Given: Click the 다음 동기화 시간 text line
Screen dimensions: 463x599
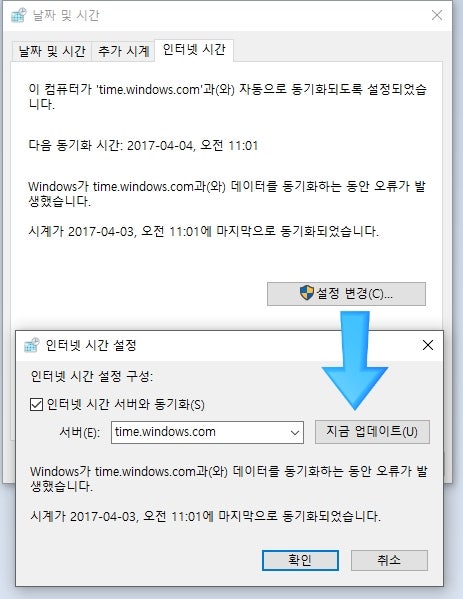Looking at the screenshot, I should 143,146.
